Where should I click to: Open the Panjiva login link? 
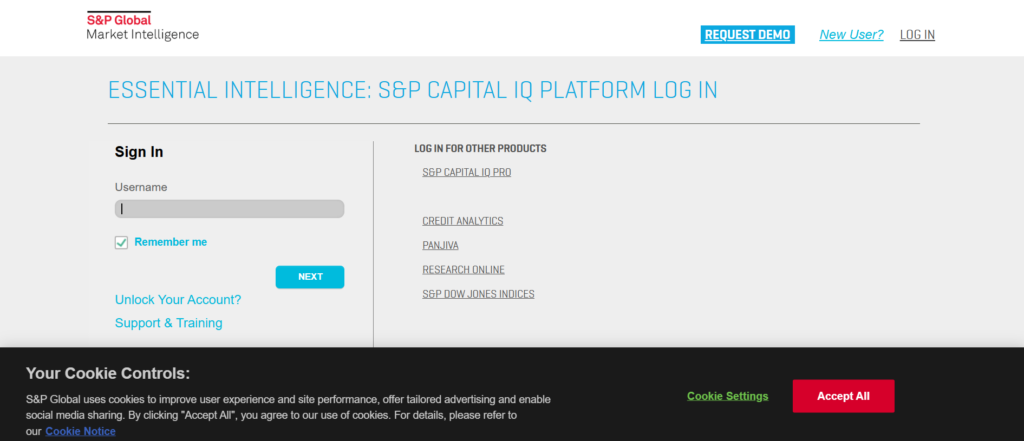[x=440, y=245]
